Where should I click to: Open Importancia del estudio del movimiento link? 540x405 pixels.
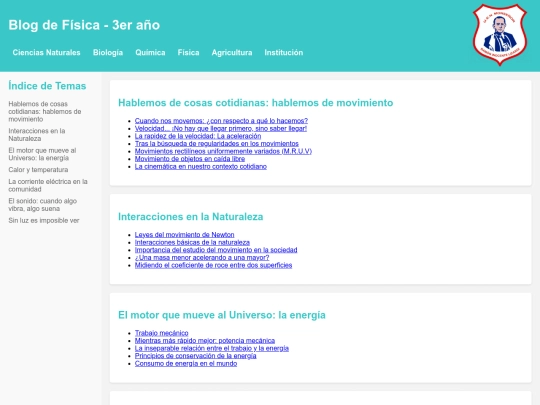216,250
